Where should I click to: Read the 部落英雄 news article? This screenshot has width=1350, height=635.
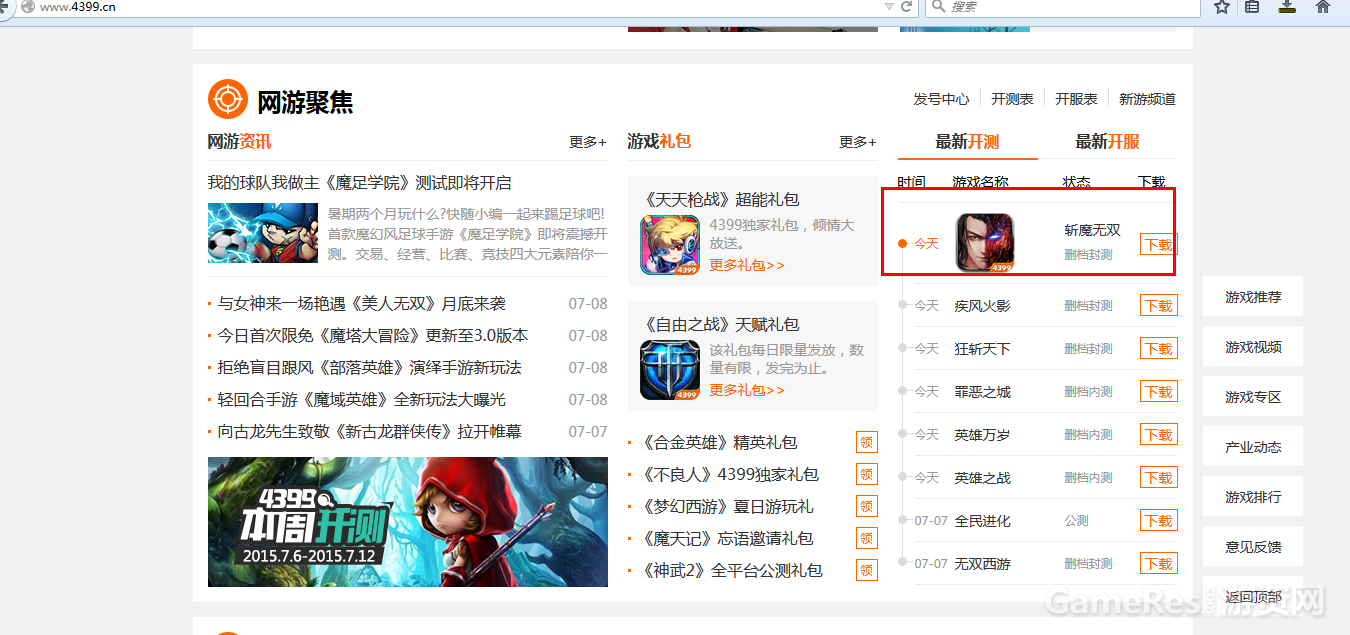point(370,368)
